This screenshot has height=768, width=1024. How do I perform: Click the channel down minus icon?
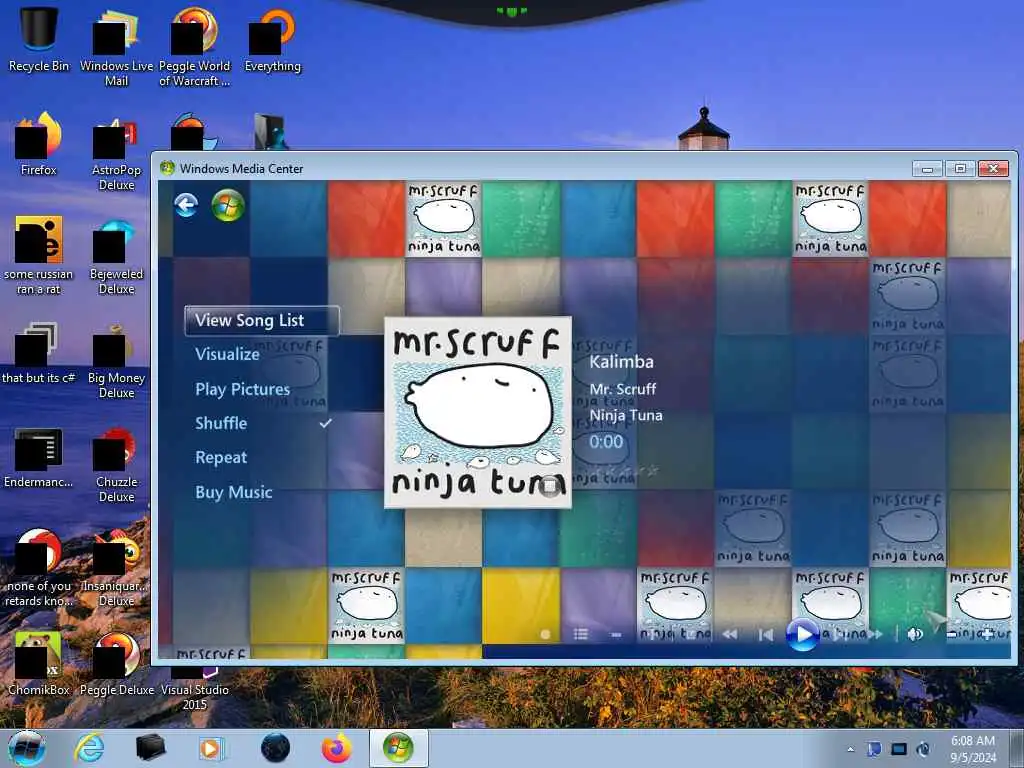click(616, 634)
